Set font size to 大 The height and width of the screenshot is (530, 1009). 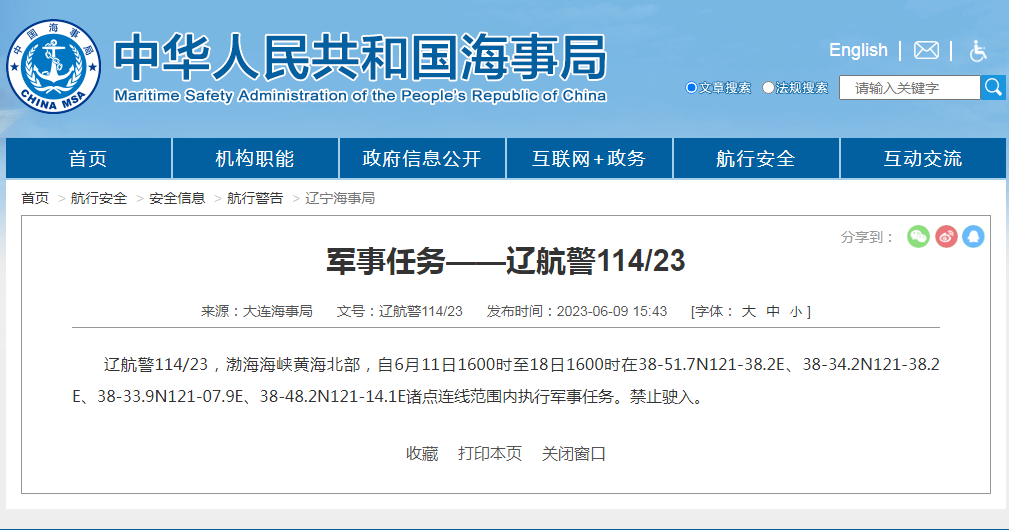(x=748, y=311)
